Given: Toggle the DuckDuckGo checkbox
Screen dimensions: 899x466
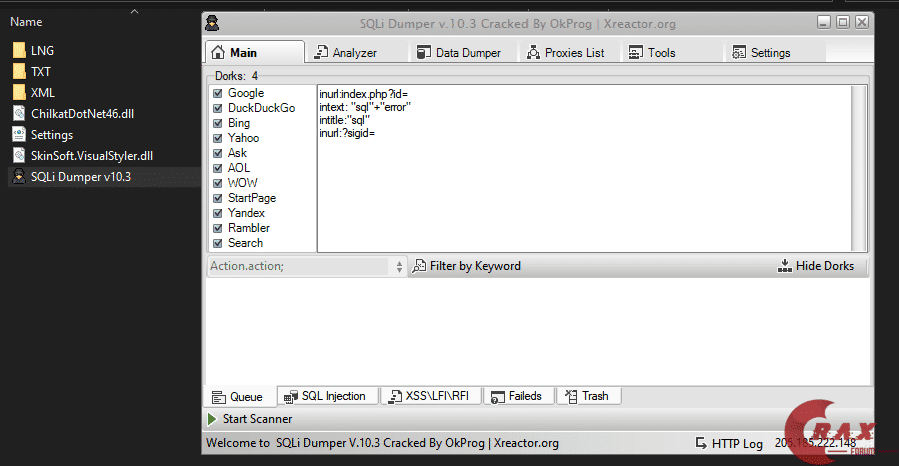Looking at the screenshot, I should click(x=218, y=108).
